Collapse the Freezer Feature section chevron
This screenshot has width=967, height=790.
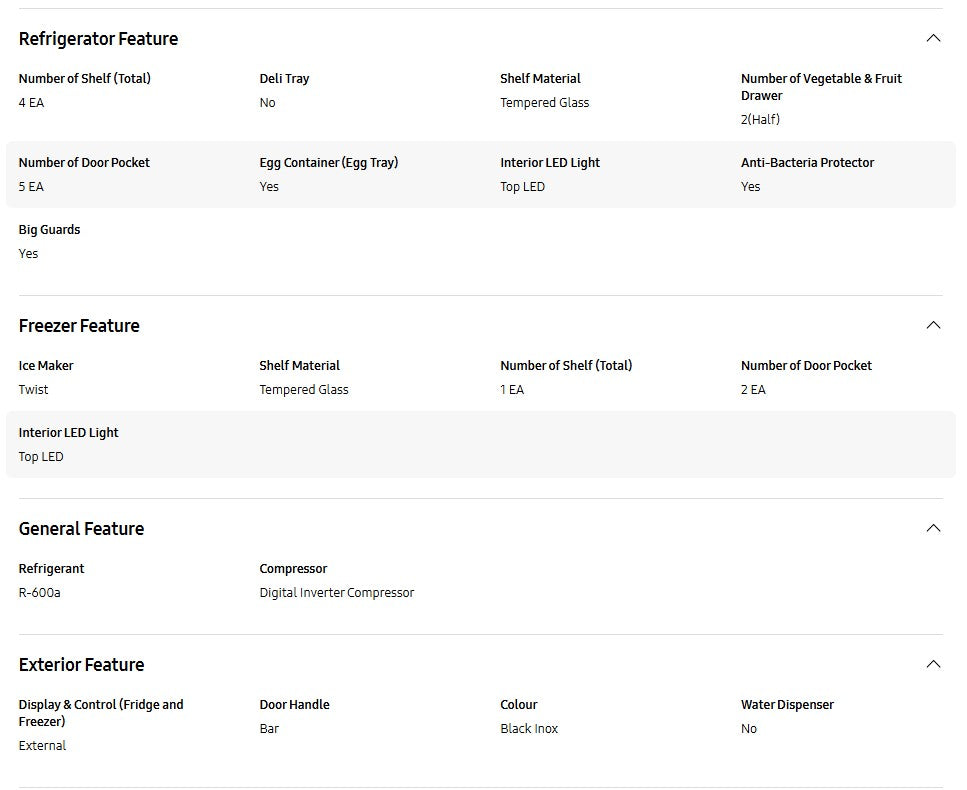click(933, 325)
